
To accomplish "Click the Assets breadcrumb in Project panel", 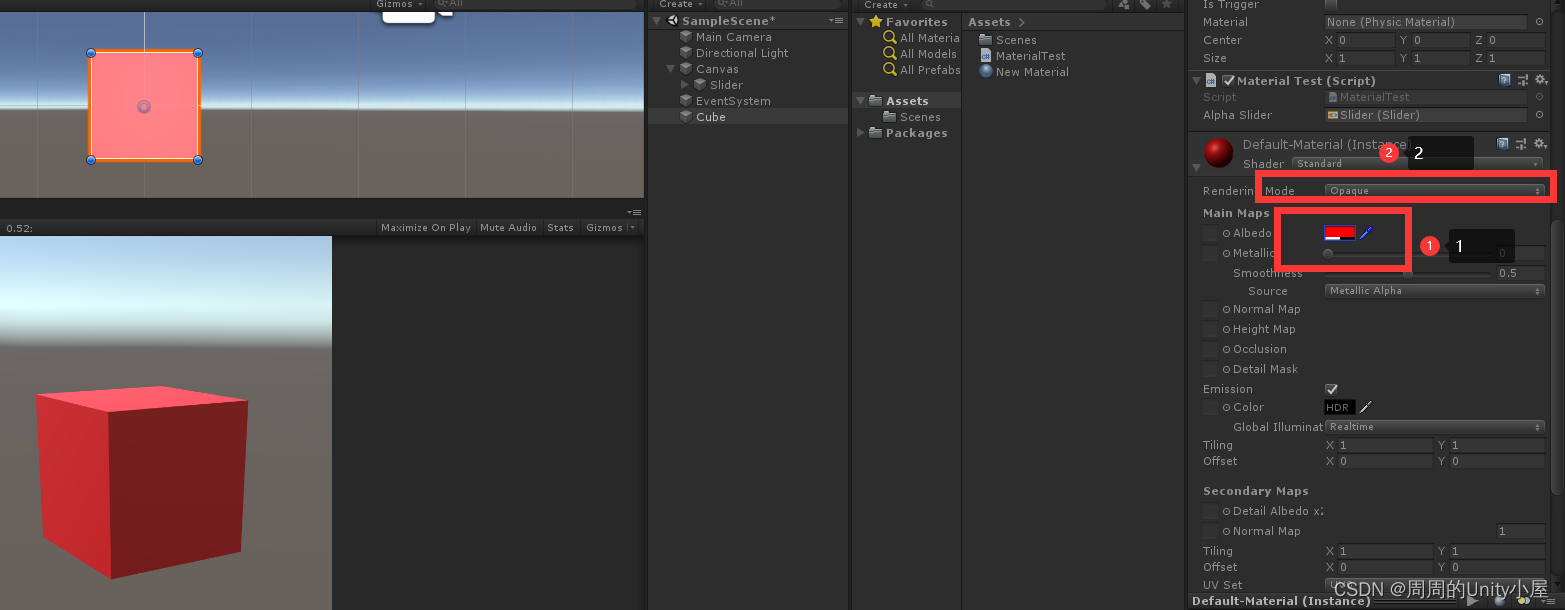I will (989, 22).
